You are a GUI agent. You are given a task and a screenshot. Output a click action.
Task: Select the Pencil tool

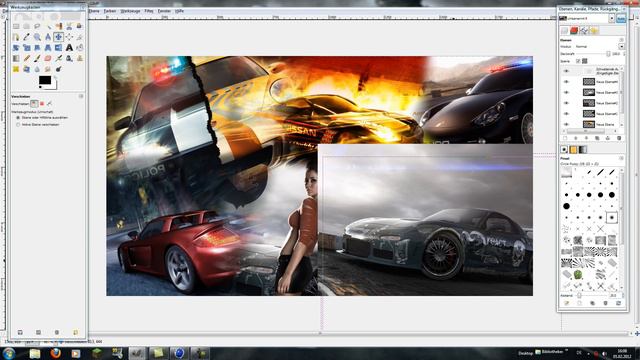27,58
